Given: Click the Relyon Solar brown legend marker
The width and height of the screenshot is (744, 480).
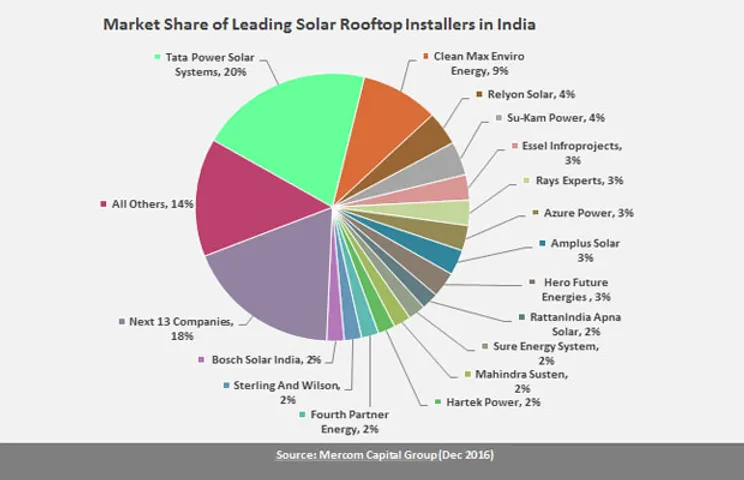Looking at the screenshot, I should 479,94.
